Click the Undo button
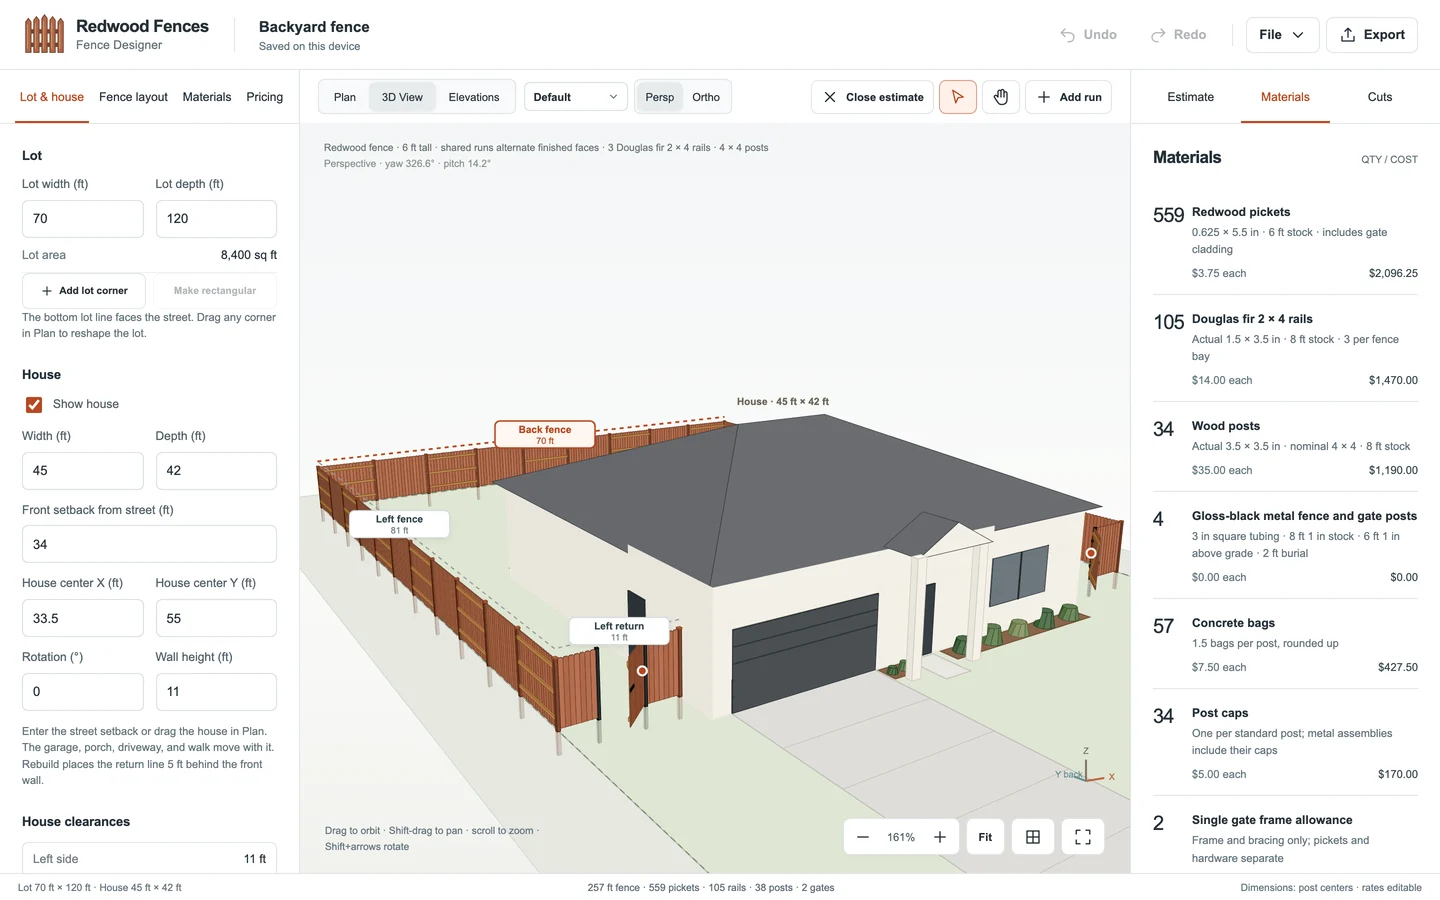1440x900 pixels. tap(1089, 34)
